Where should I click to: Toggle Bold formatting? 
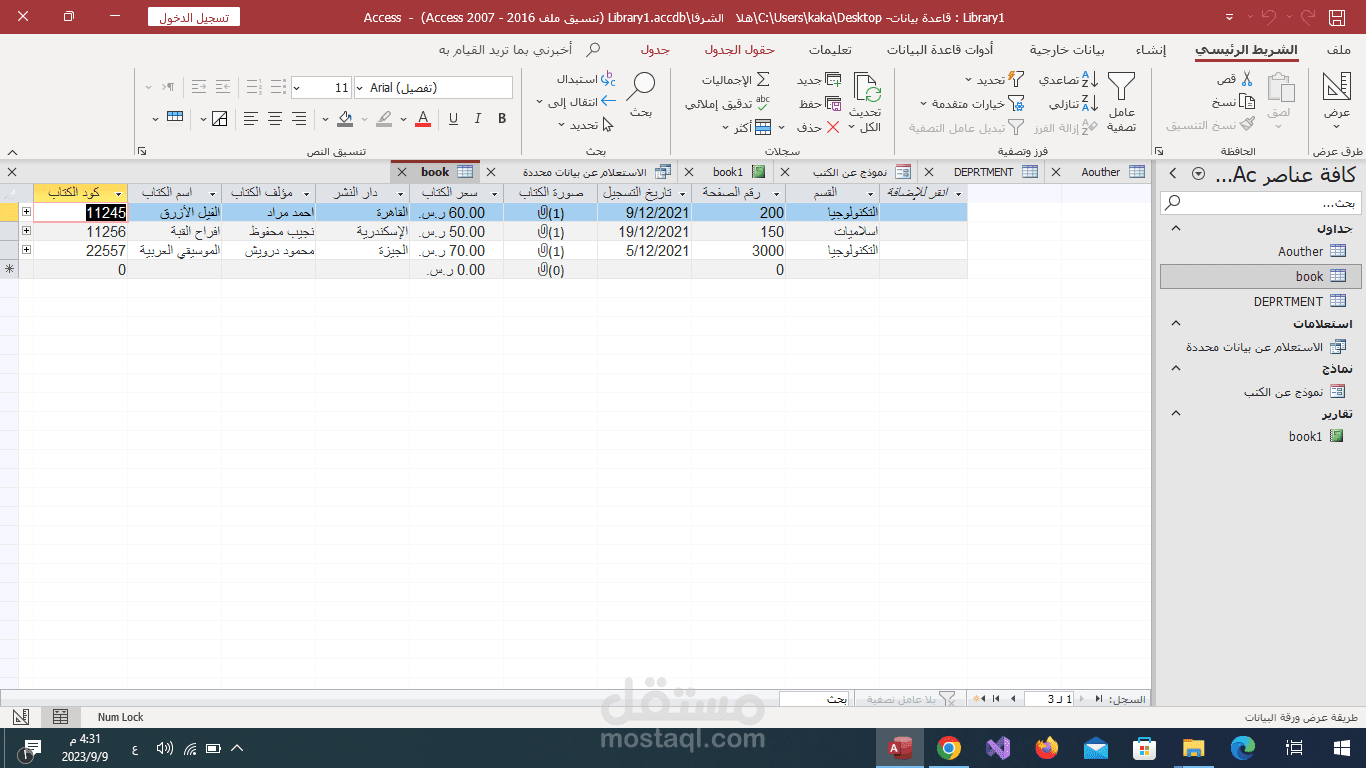pyautogui.click(x=502, y=119)
